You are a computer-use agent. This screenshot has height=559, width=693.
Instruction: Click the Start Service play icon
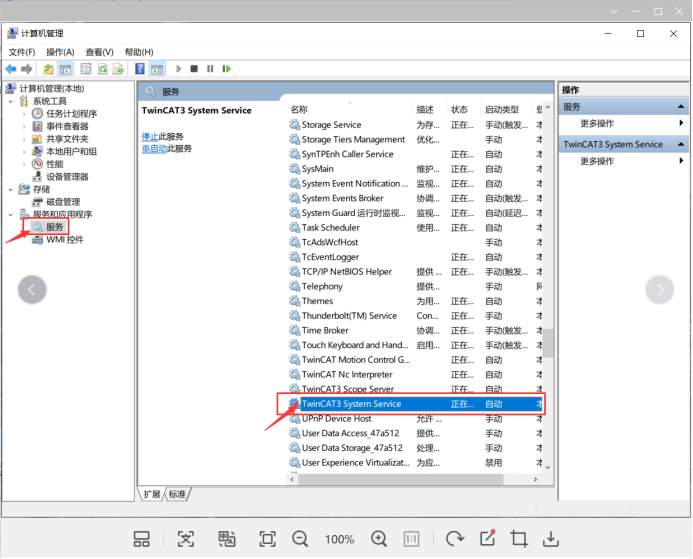pos(179,69)
